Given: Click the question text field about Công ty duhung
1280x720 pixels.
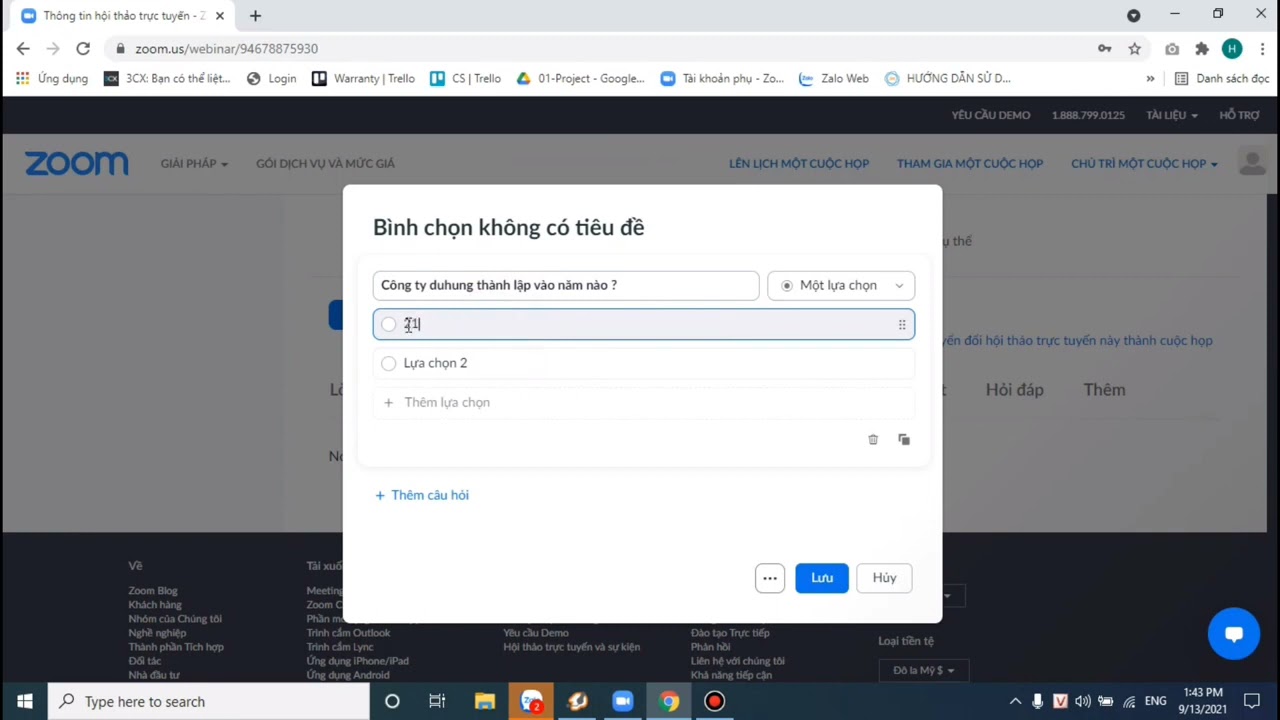Looking at the screenshot, I should (566, 285).
